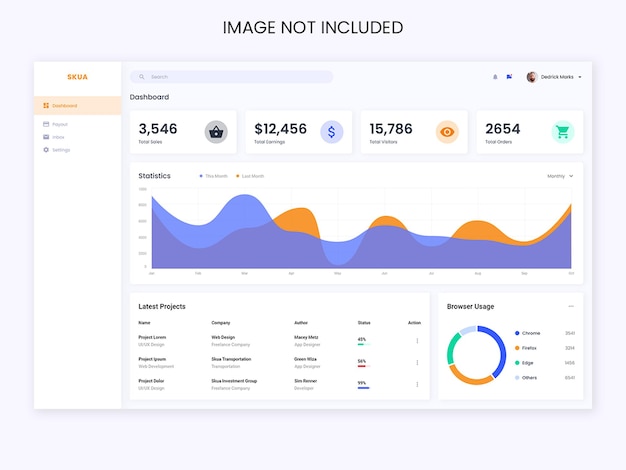Screen dimensions: 626x470
Task: Click the Author column header
Action: pos(301,323)
